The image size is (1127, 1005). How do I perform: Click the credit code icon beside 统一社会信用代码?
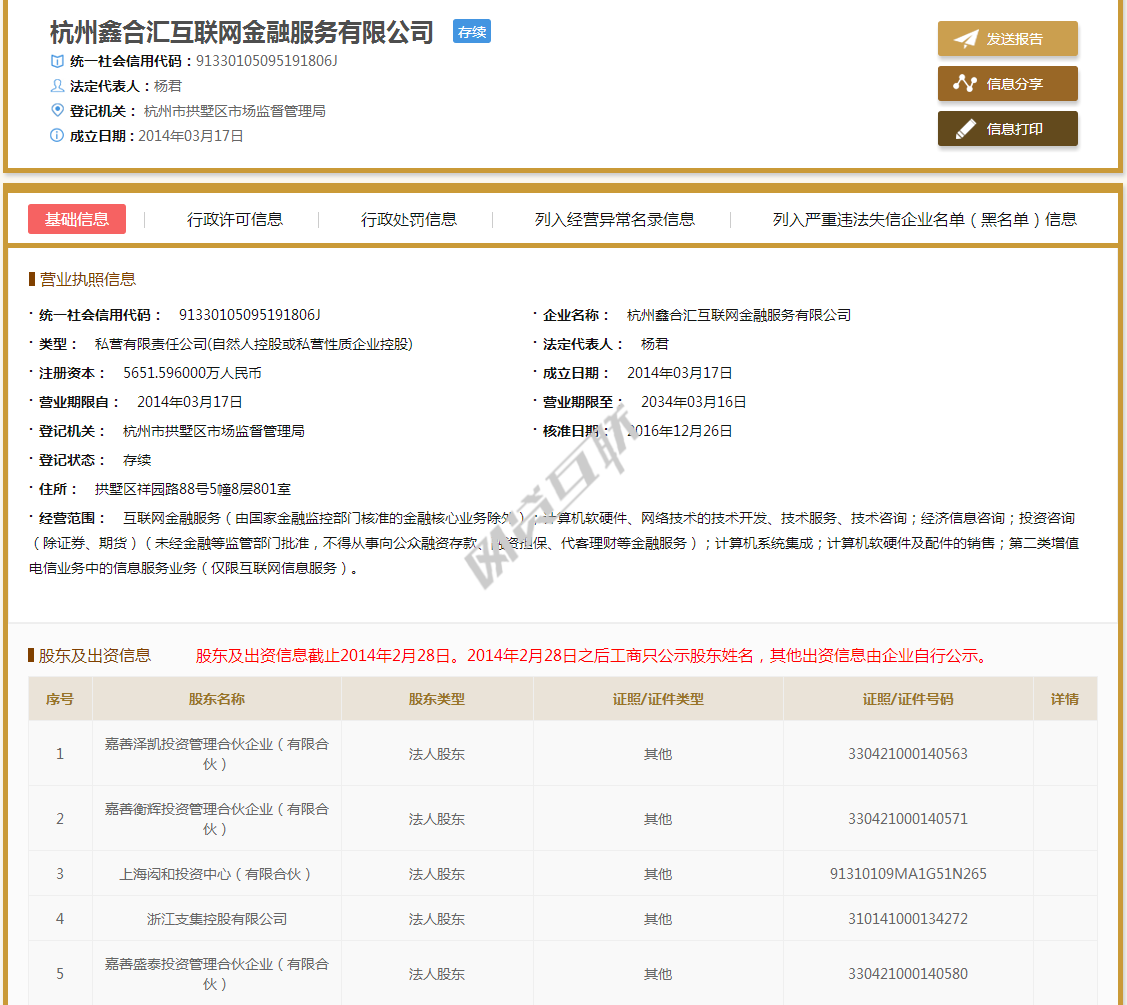click(57, 61)
